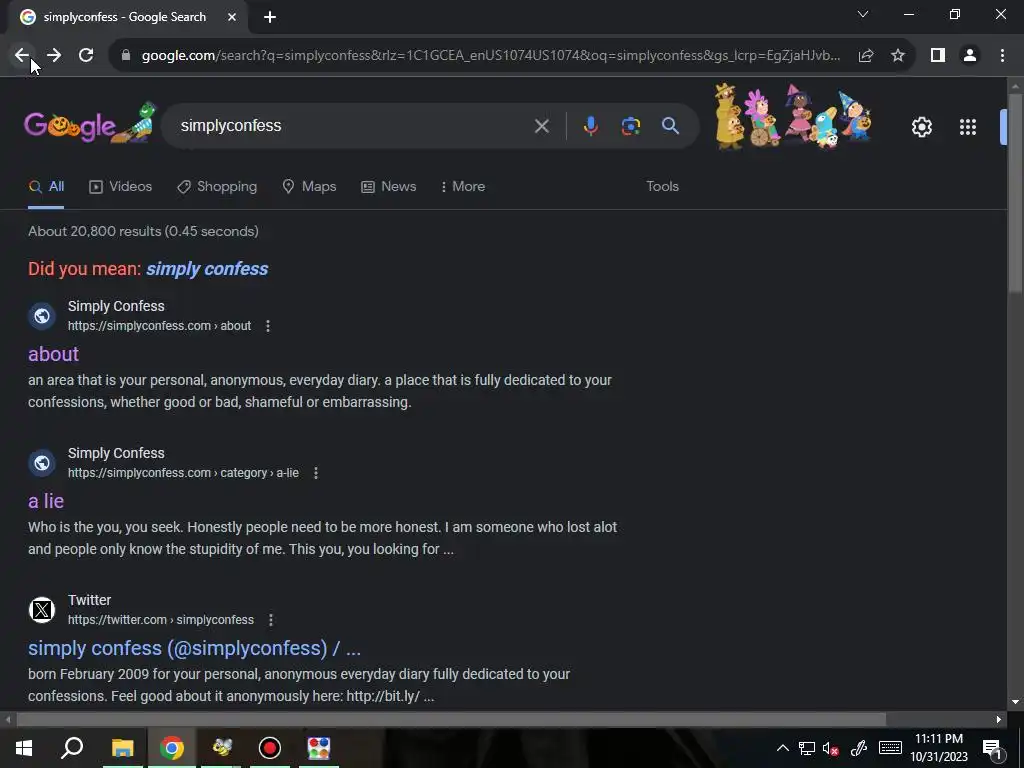Open the network status tray icon
This screenshot has height=768, width=1024.
[x=807, y=748]
